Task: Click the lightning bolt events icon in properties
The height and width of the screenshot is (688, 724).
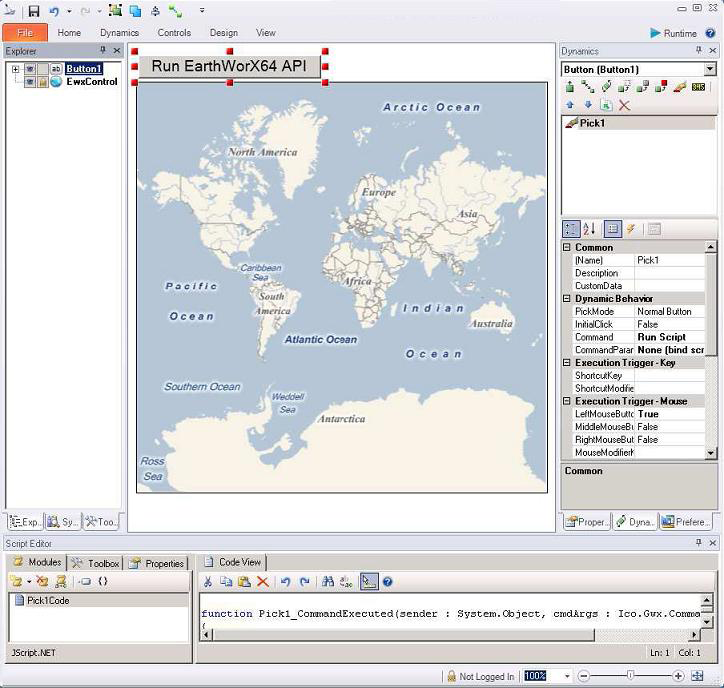Action: [x=630, y=229]
